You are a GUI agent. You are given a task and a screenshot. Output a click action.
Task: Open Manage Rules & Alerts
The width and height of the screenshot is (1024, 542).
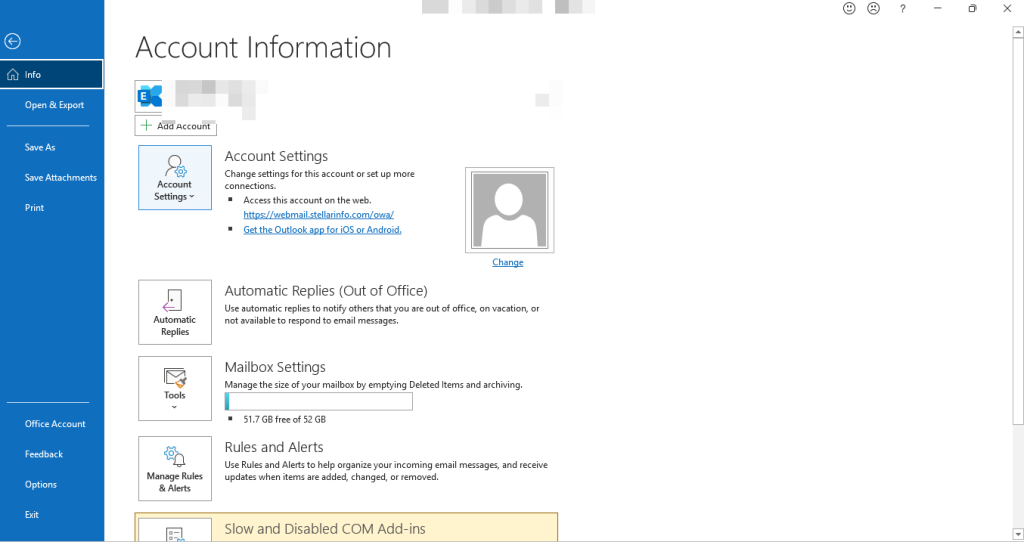pyautogui.click(x=175, y=469)
